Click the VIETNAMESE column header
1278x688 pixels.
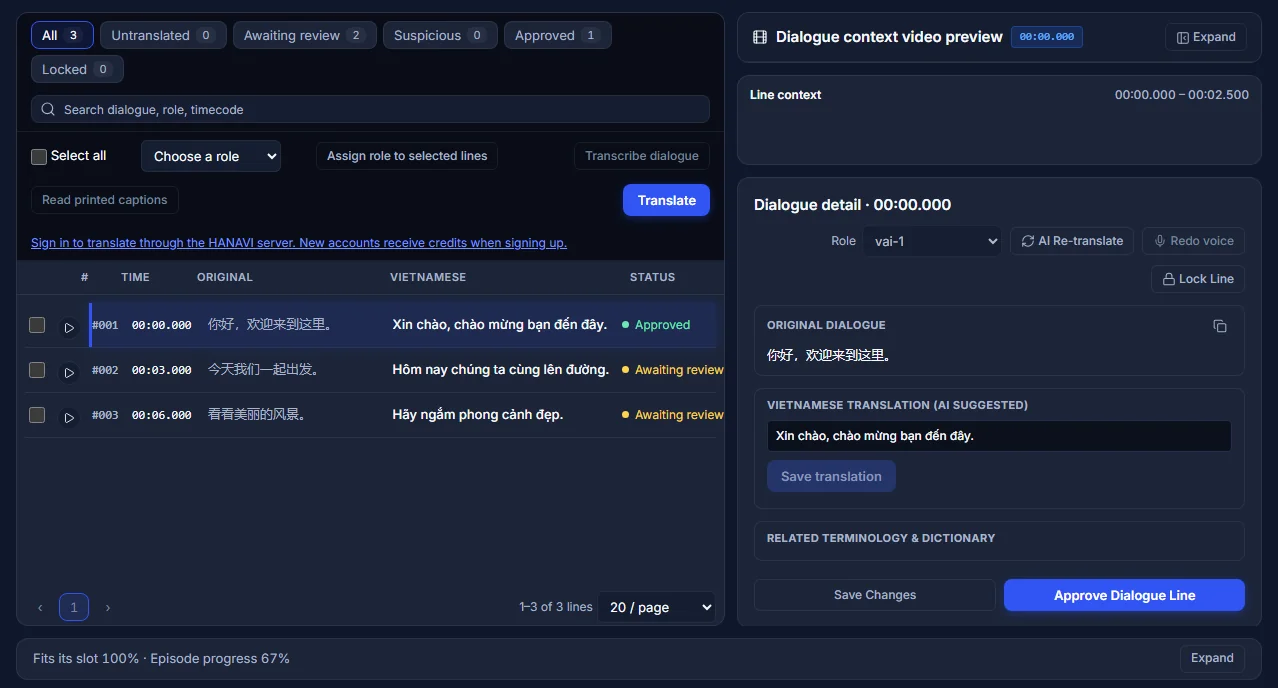click(x=428, y=277)
